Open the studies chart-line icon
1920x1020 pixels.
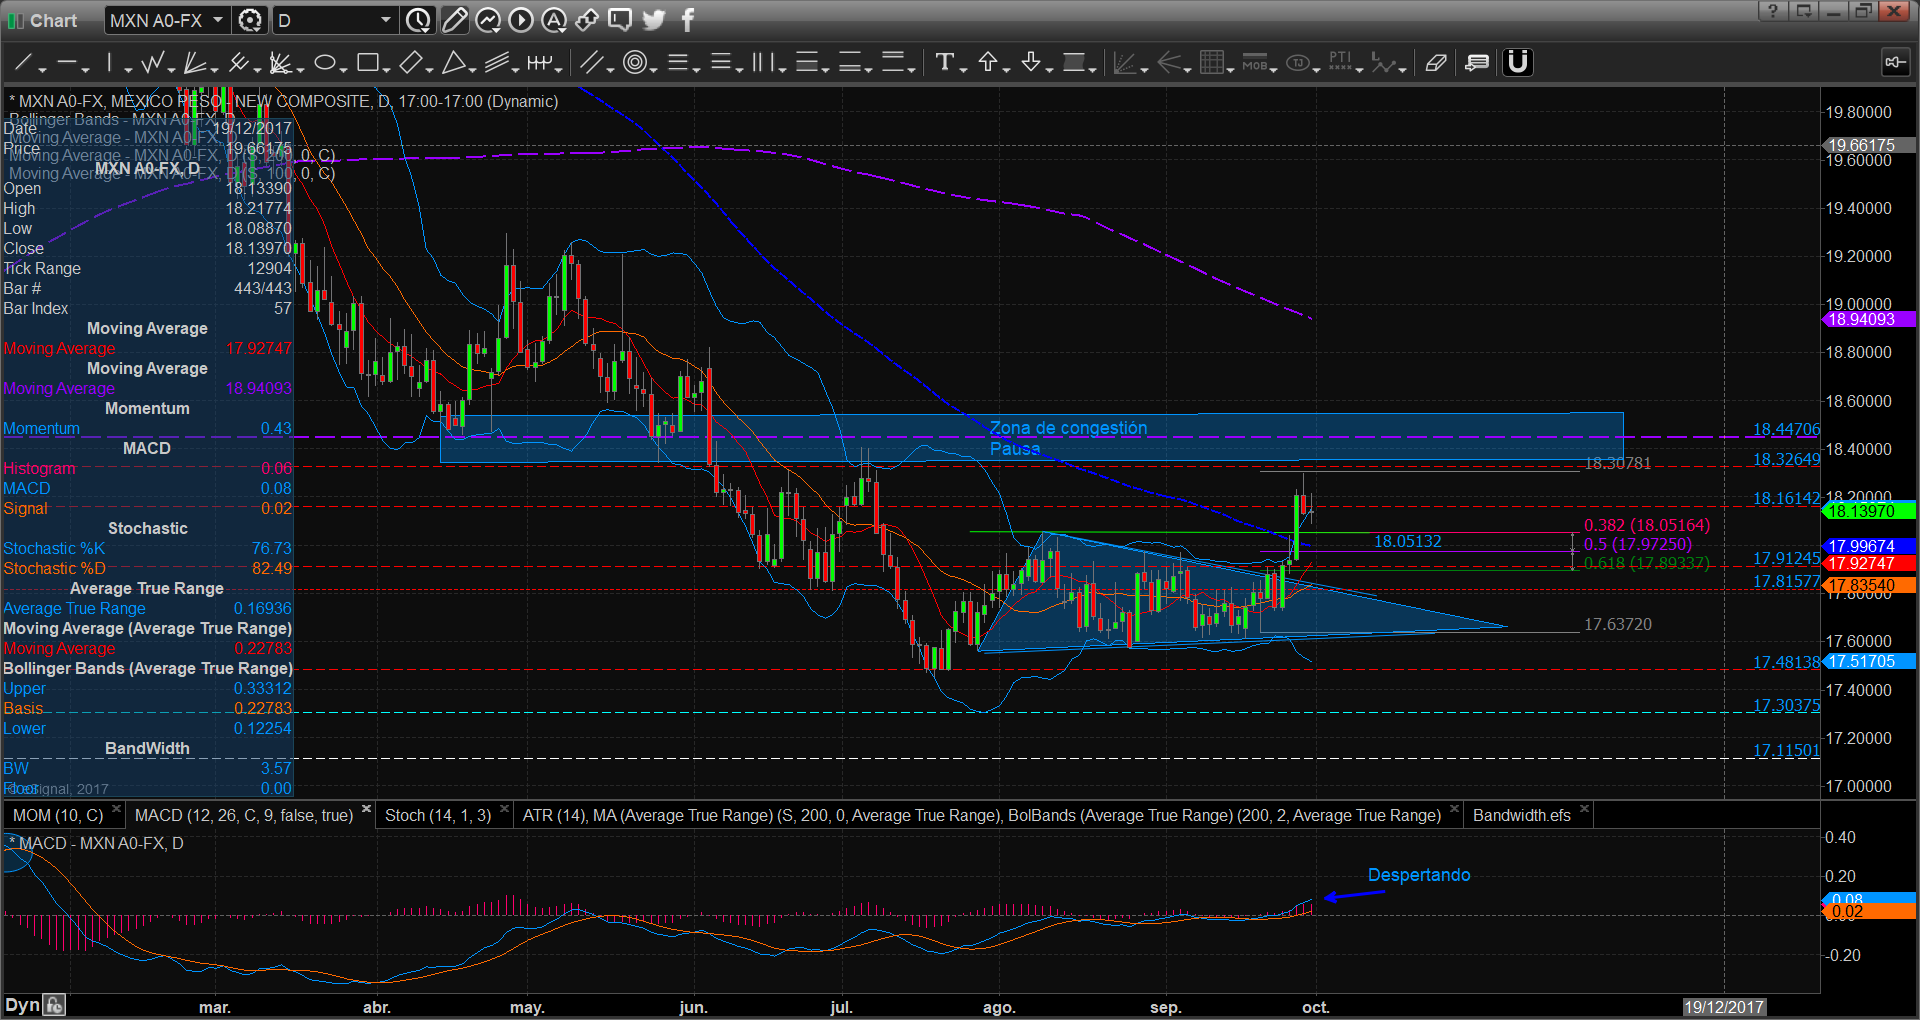(x=488, y=20)
